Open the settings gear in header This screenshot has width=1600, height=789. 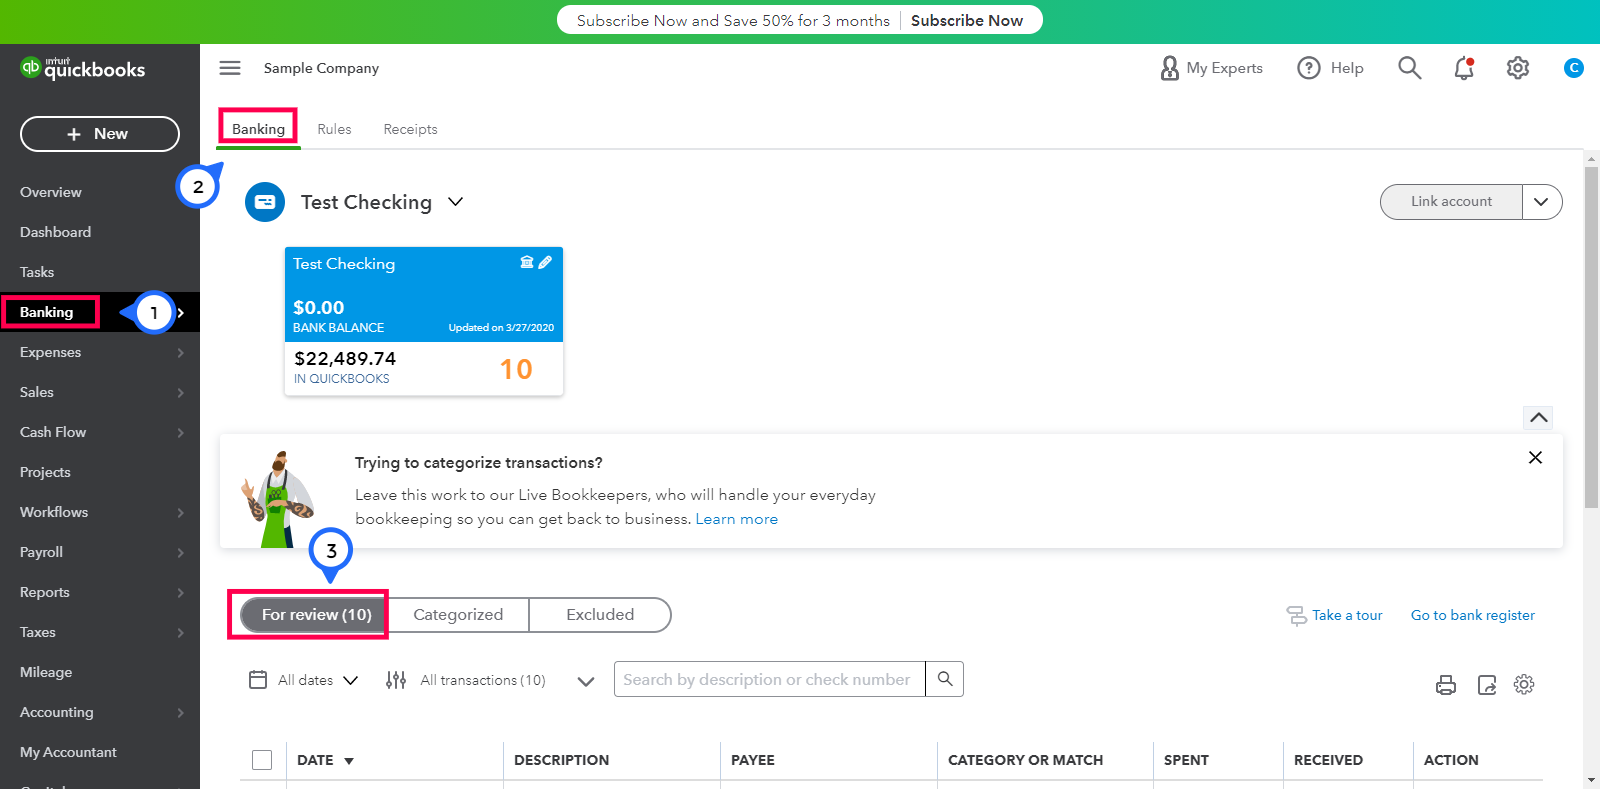point(1518,68)
